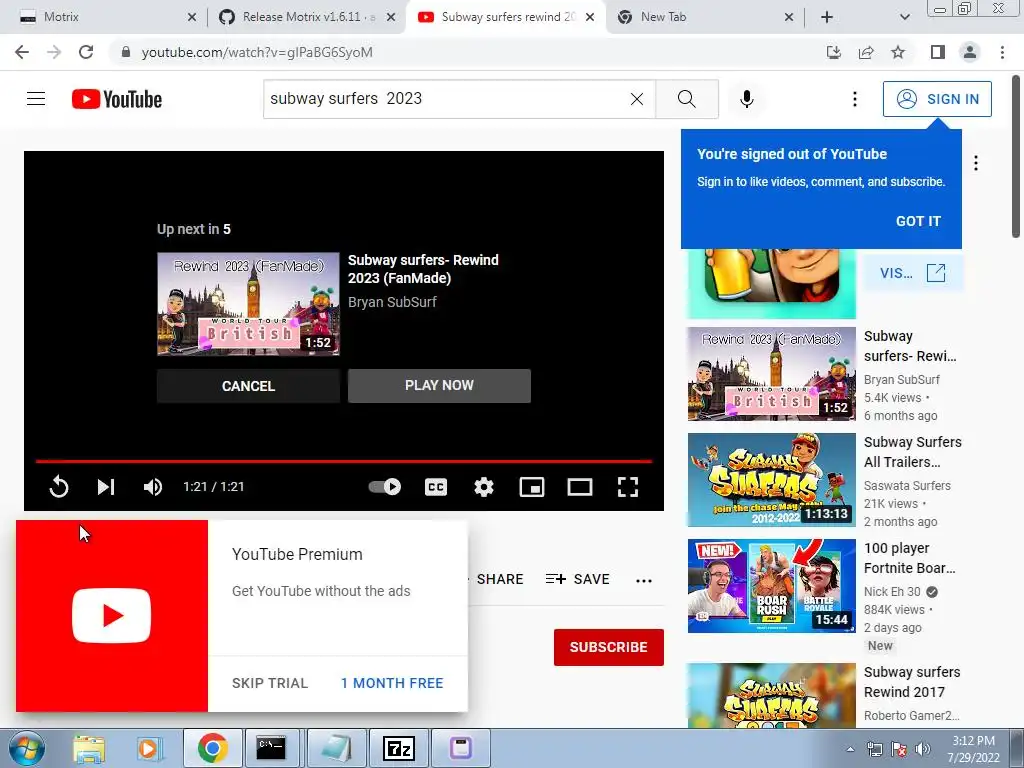Screen dimensions: 1024x768
Task: Open the YouTube hamburger guide menu
Action: 36,99
